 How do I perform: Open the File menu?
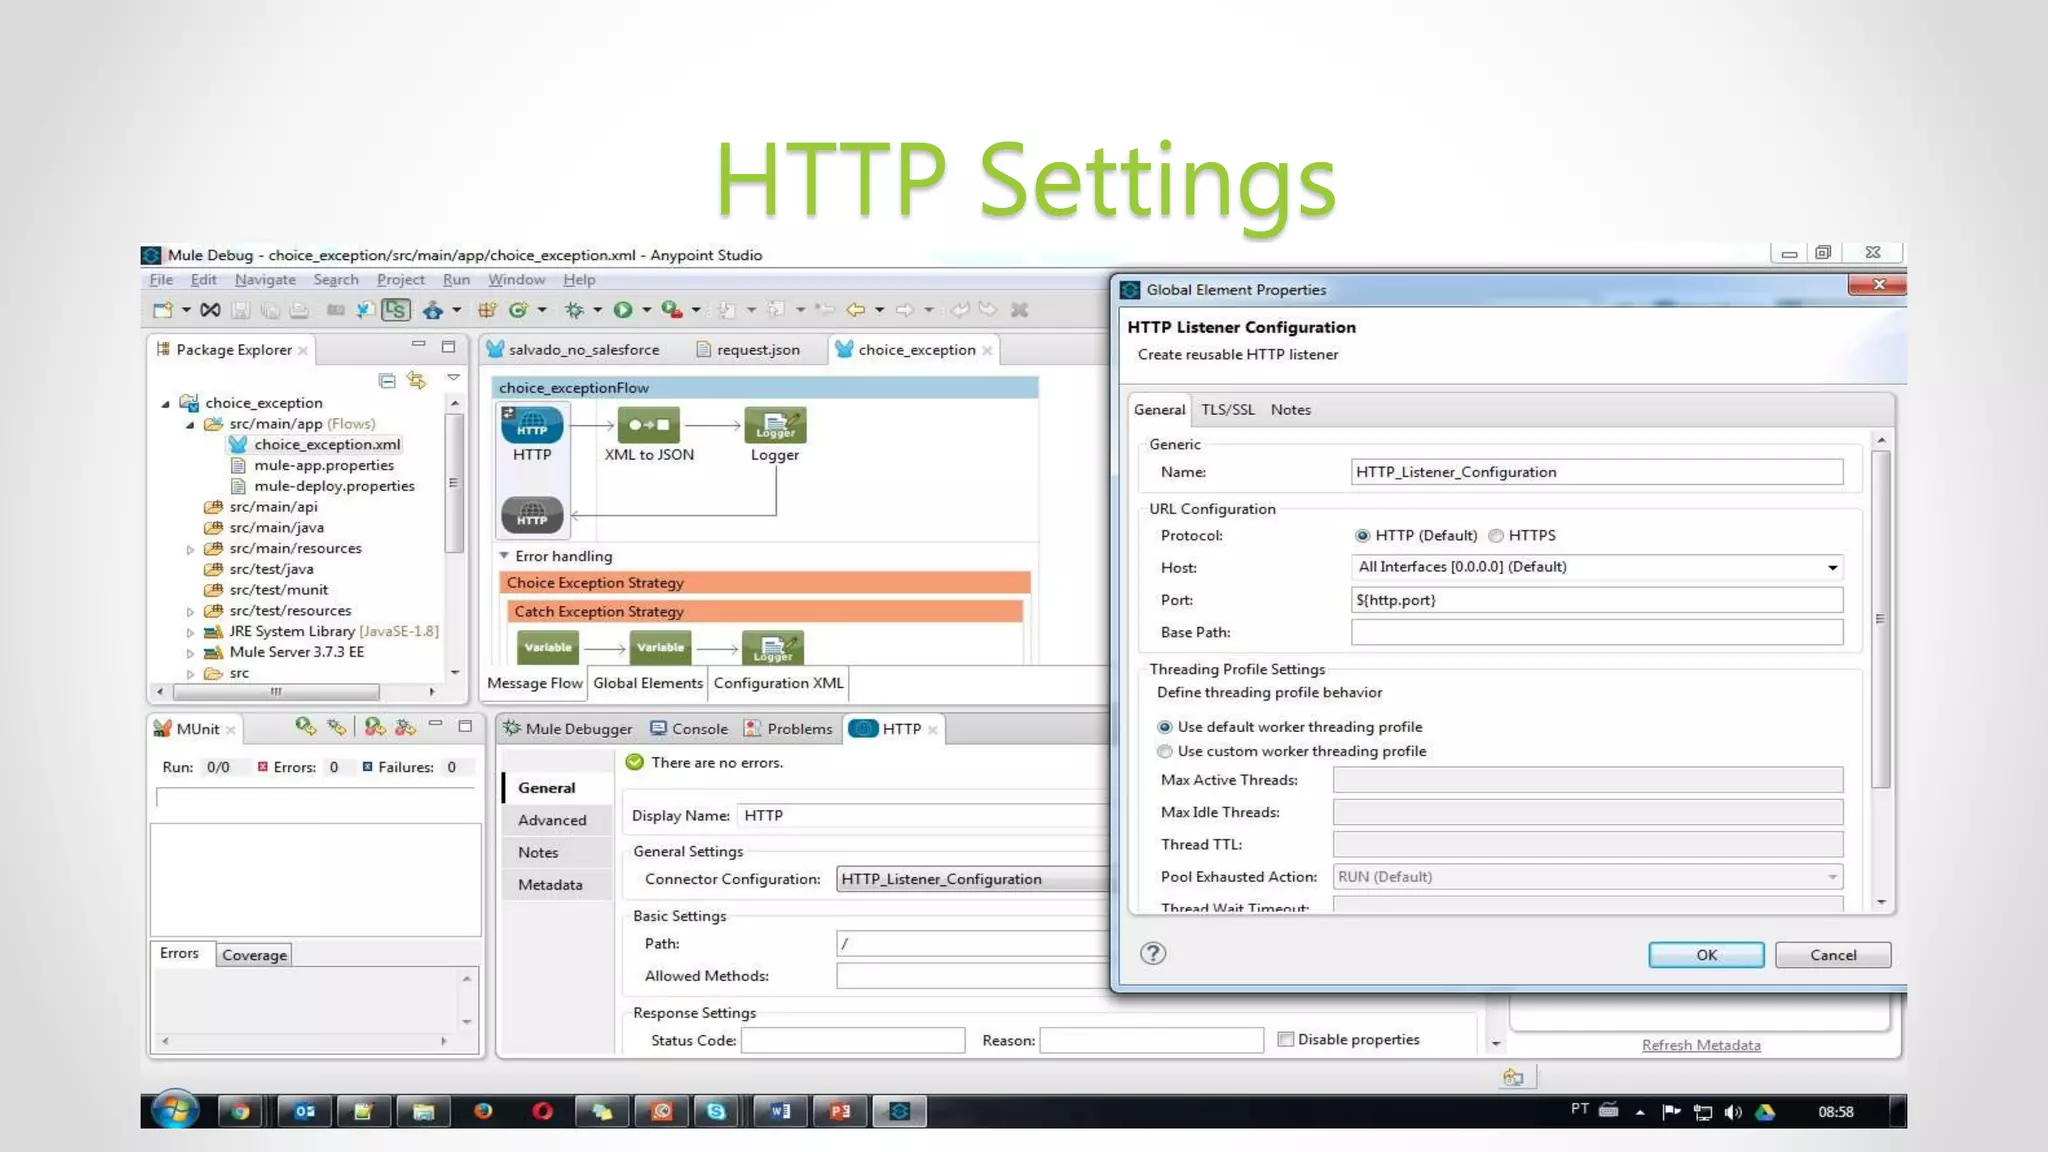(x=161, y=280)
